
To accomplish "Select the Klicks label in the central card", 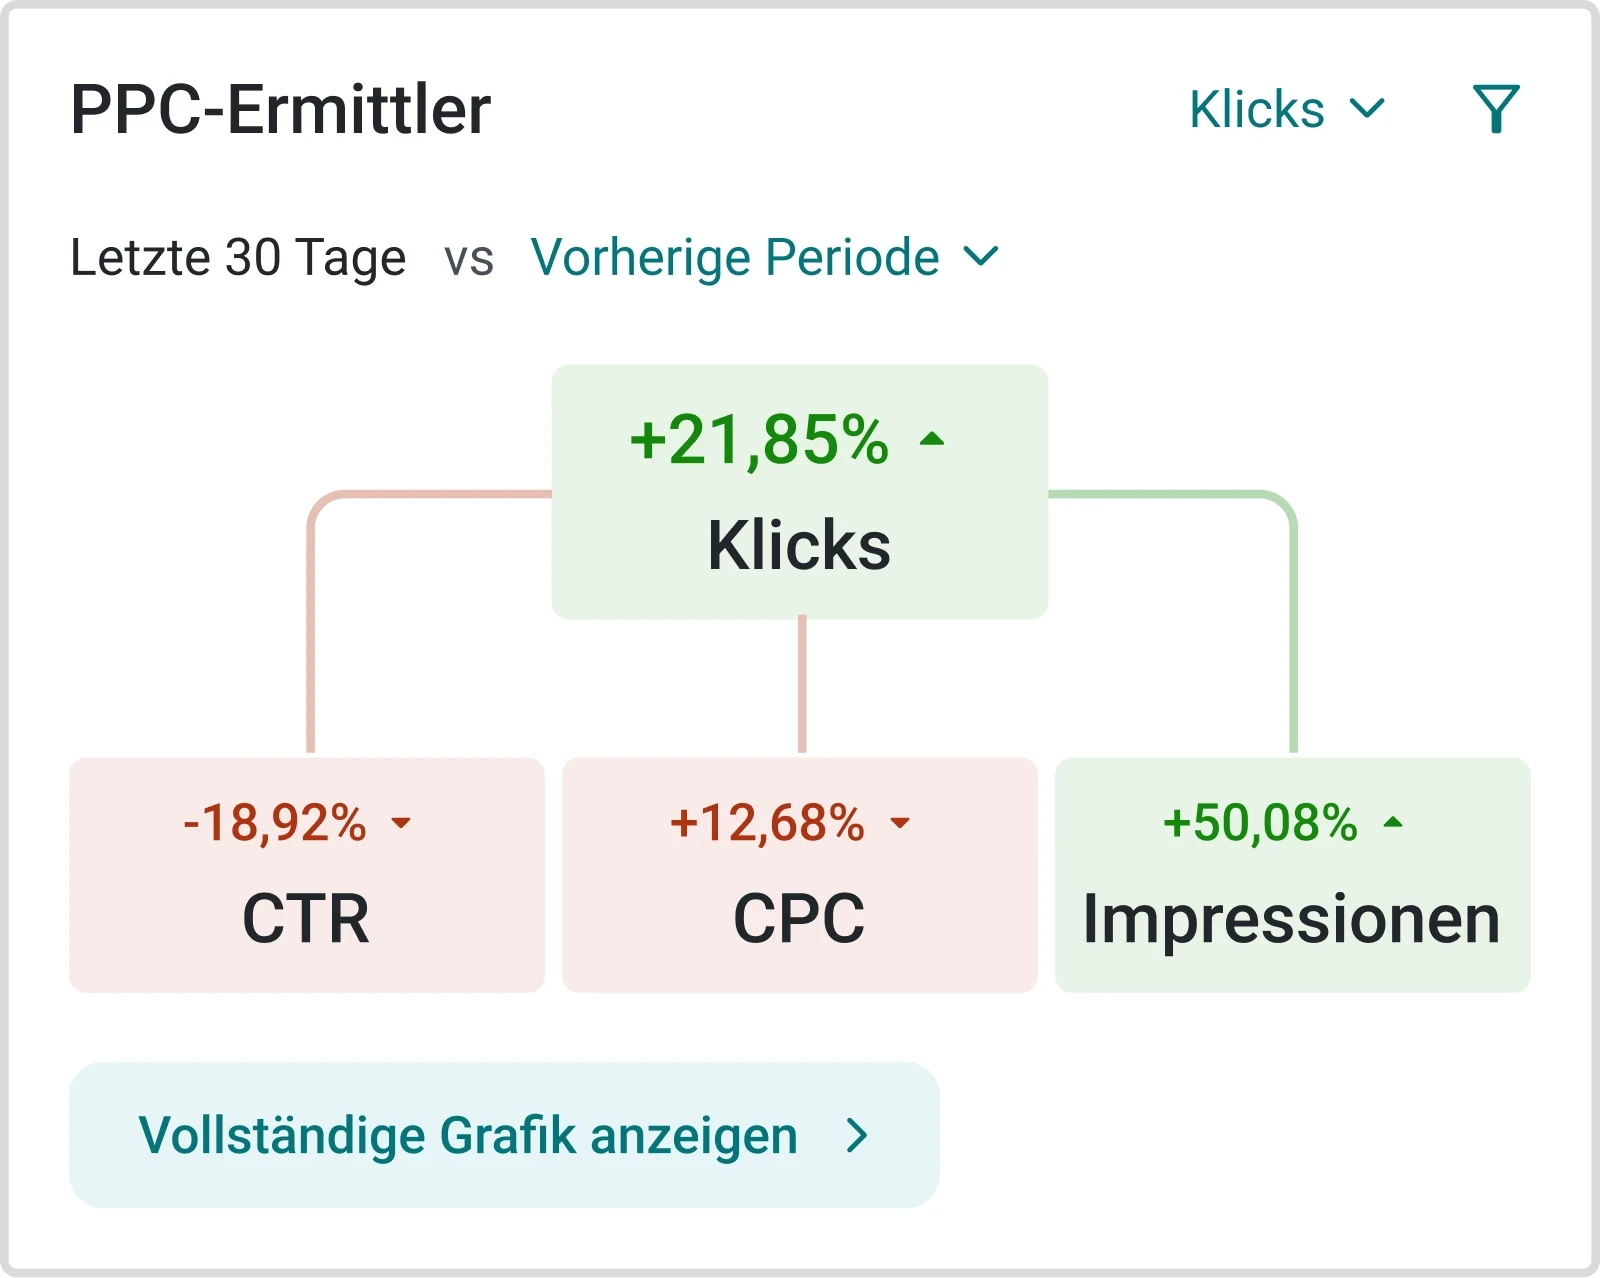I will point(799,545).
